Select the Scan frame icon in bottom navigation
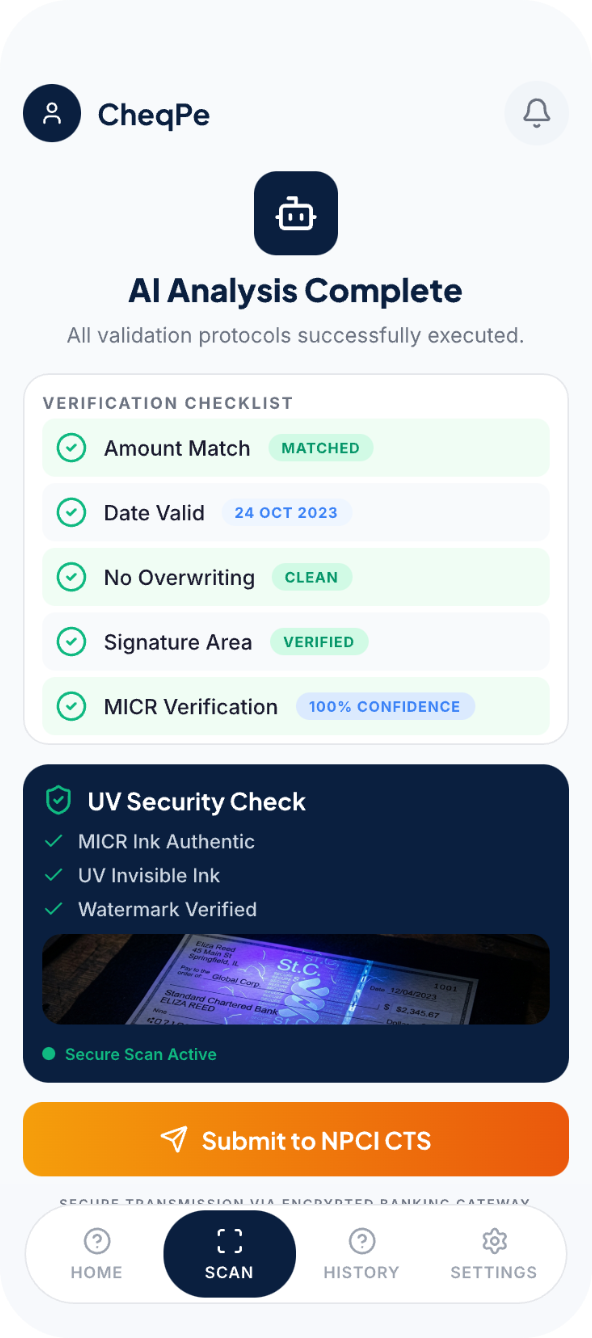592x1338 pixels. [229, 1240]
